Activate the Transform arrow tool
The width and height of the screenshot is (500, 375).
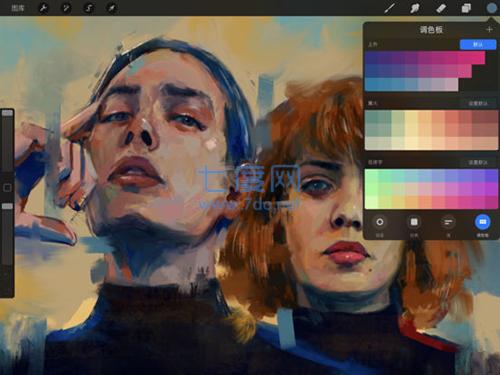click(111, 8)
